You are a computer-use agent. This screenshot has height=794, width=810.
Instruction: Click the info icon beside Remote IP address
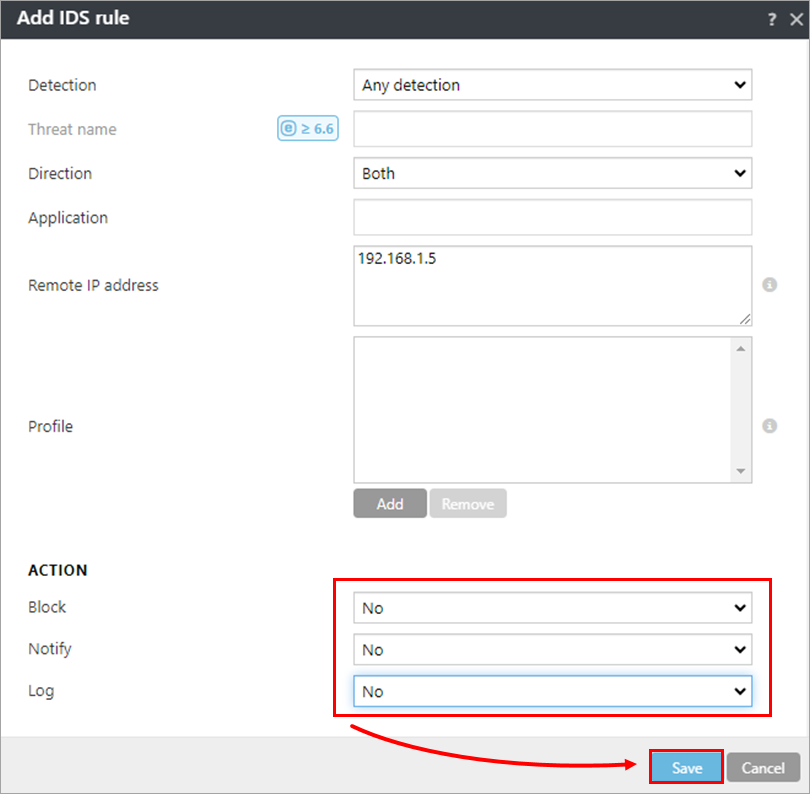click(769, 284)
